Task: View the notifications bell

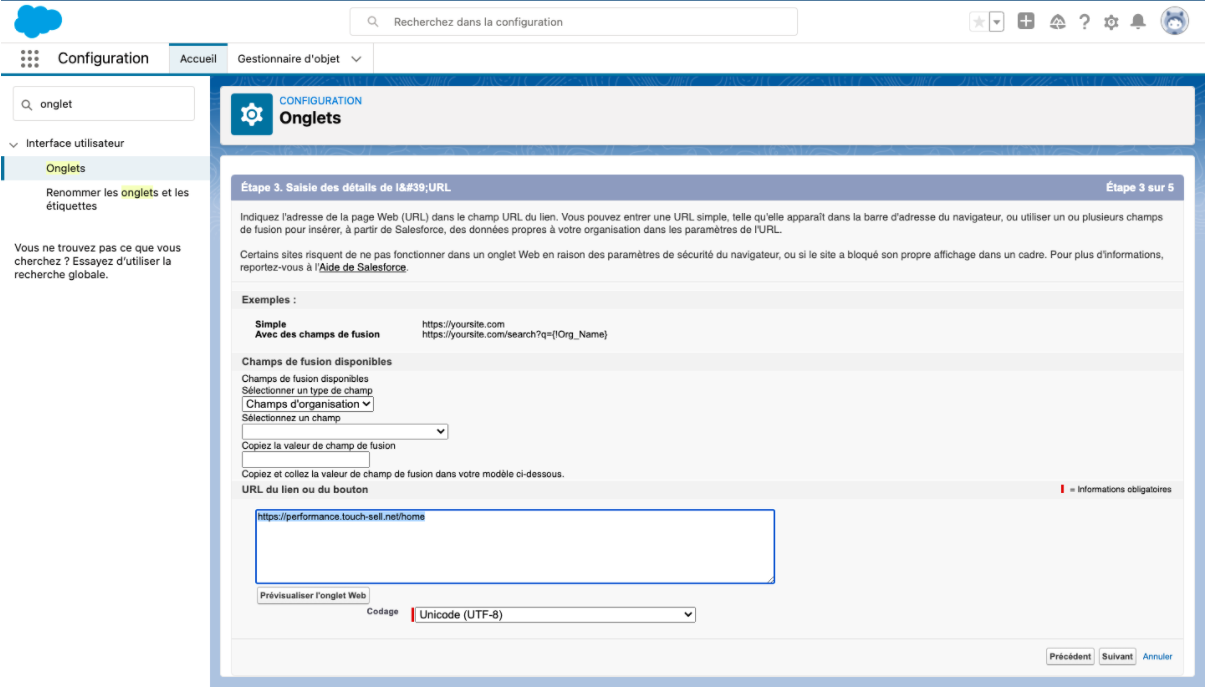Action: [1137, 22]
